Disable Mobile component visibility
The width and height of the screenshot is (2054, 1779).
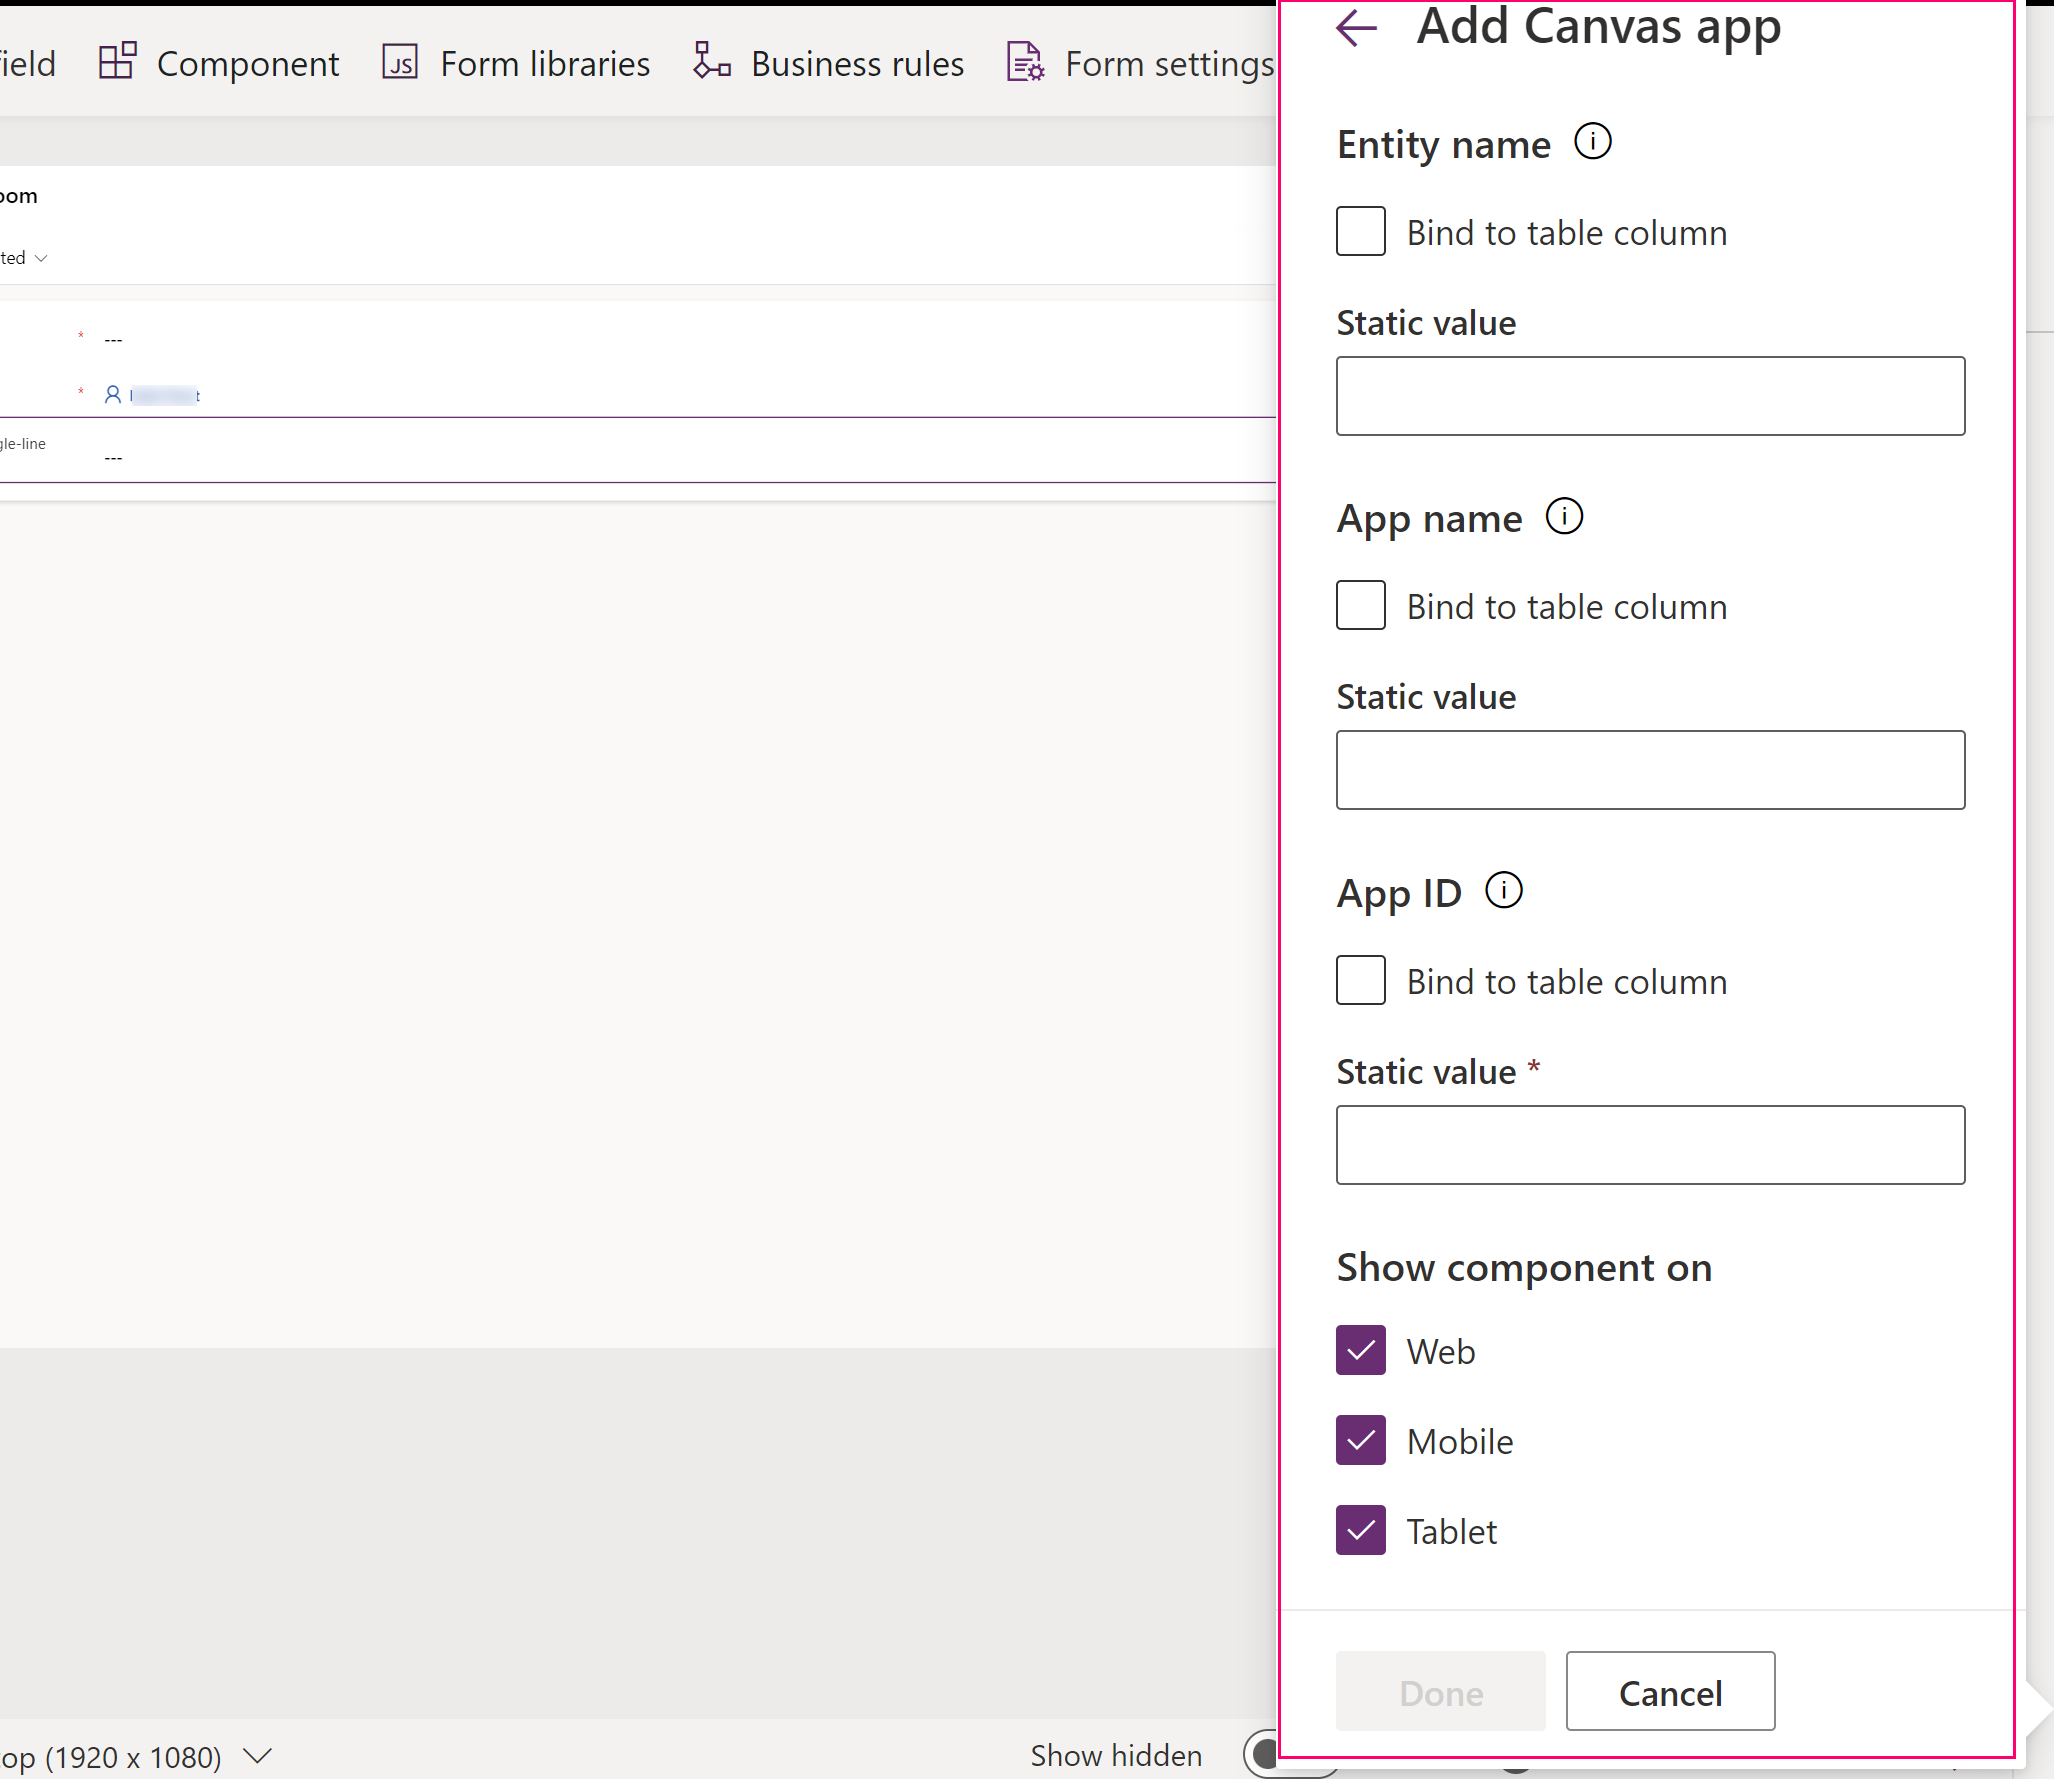pyautogui.click(x=1361, y=1442)
